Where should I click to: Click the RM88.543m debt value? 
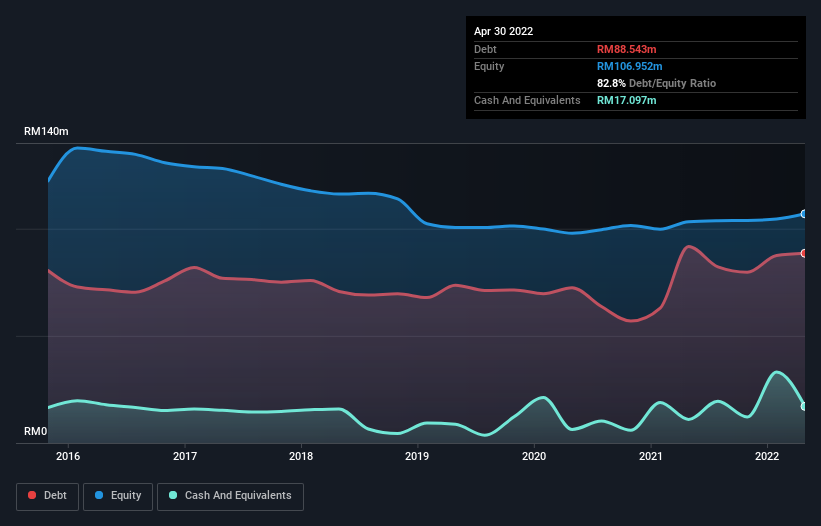point(627,49)
